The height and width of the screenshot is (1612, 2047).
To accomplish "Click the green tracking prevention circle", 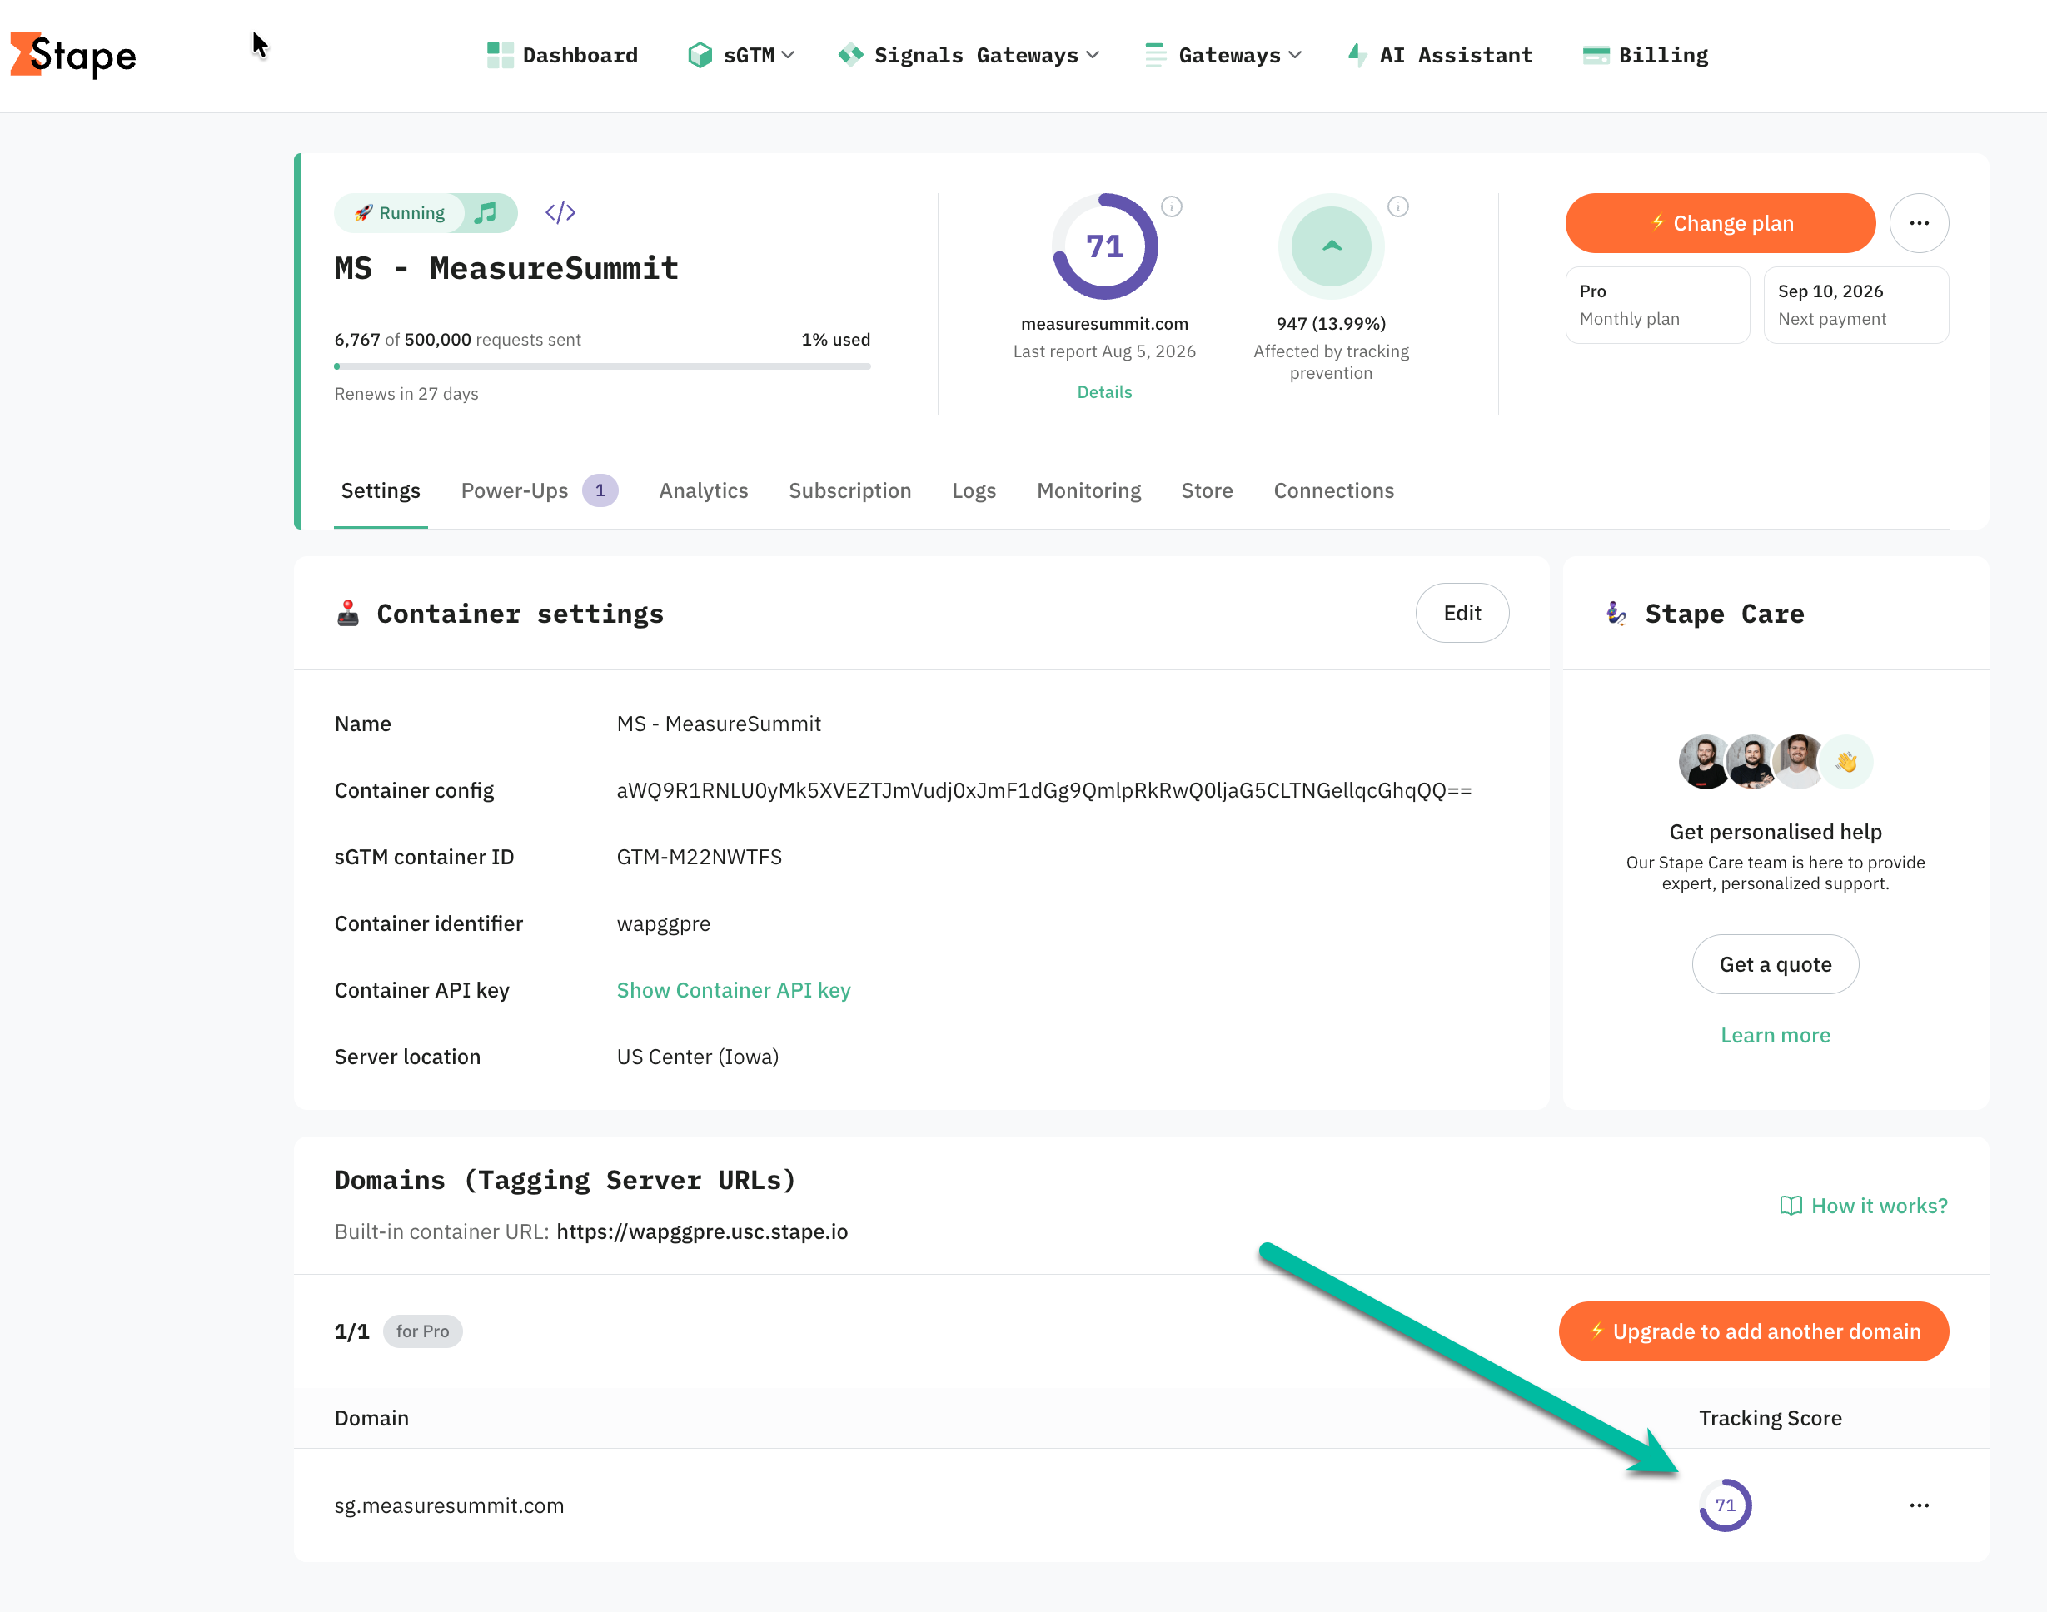I will click(1331, 246).
